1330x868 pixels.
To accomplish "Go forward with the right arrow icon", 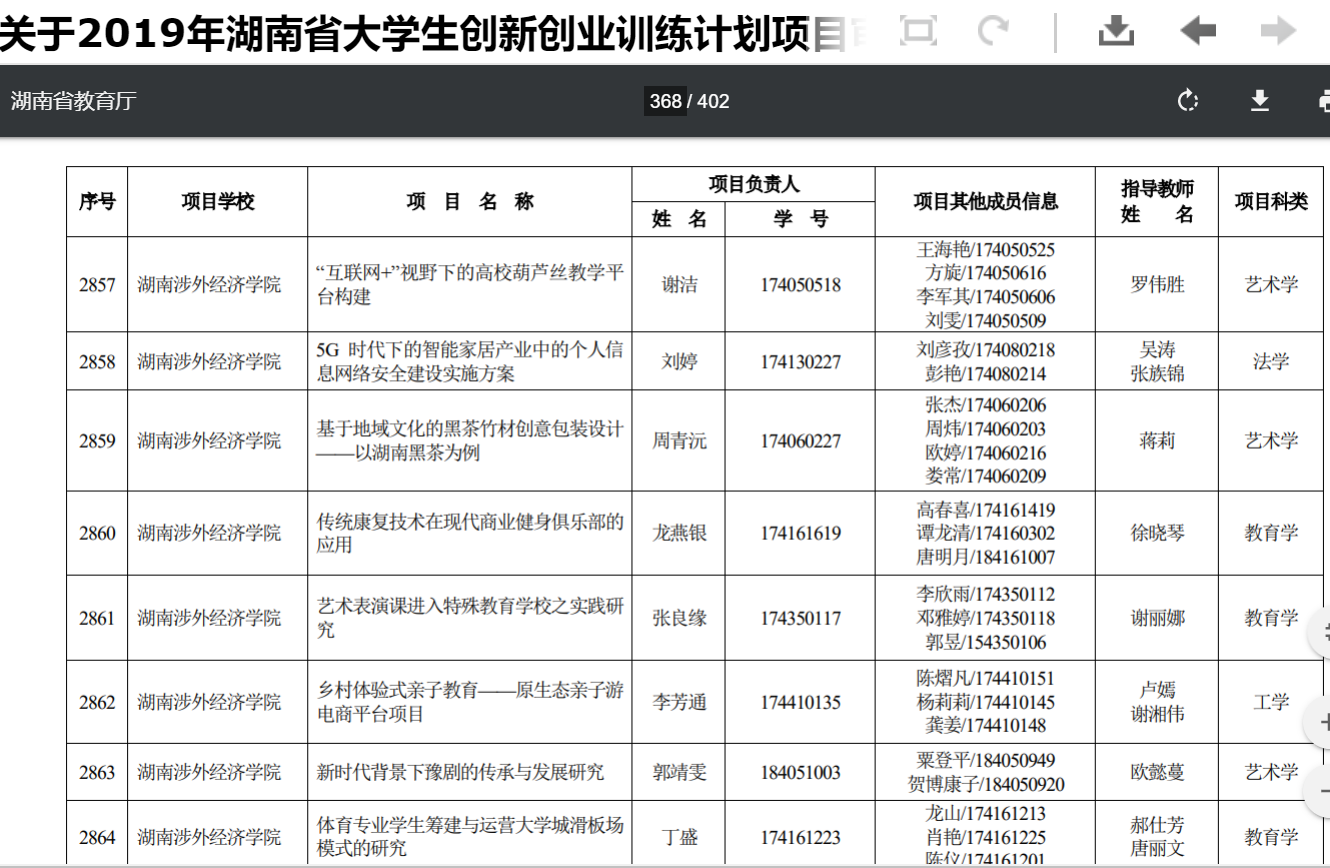I will pyautogui.click(x=1278, y=31).
